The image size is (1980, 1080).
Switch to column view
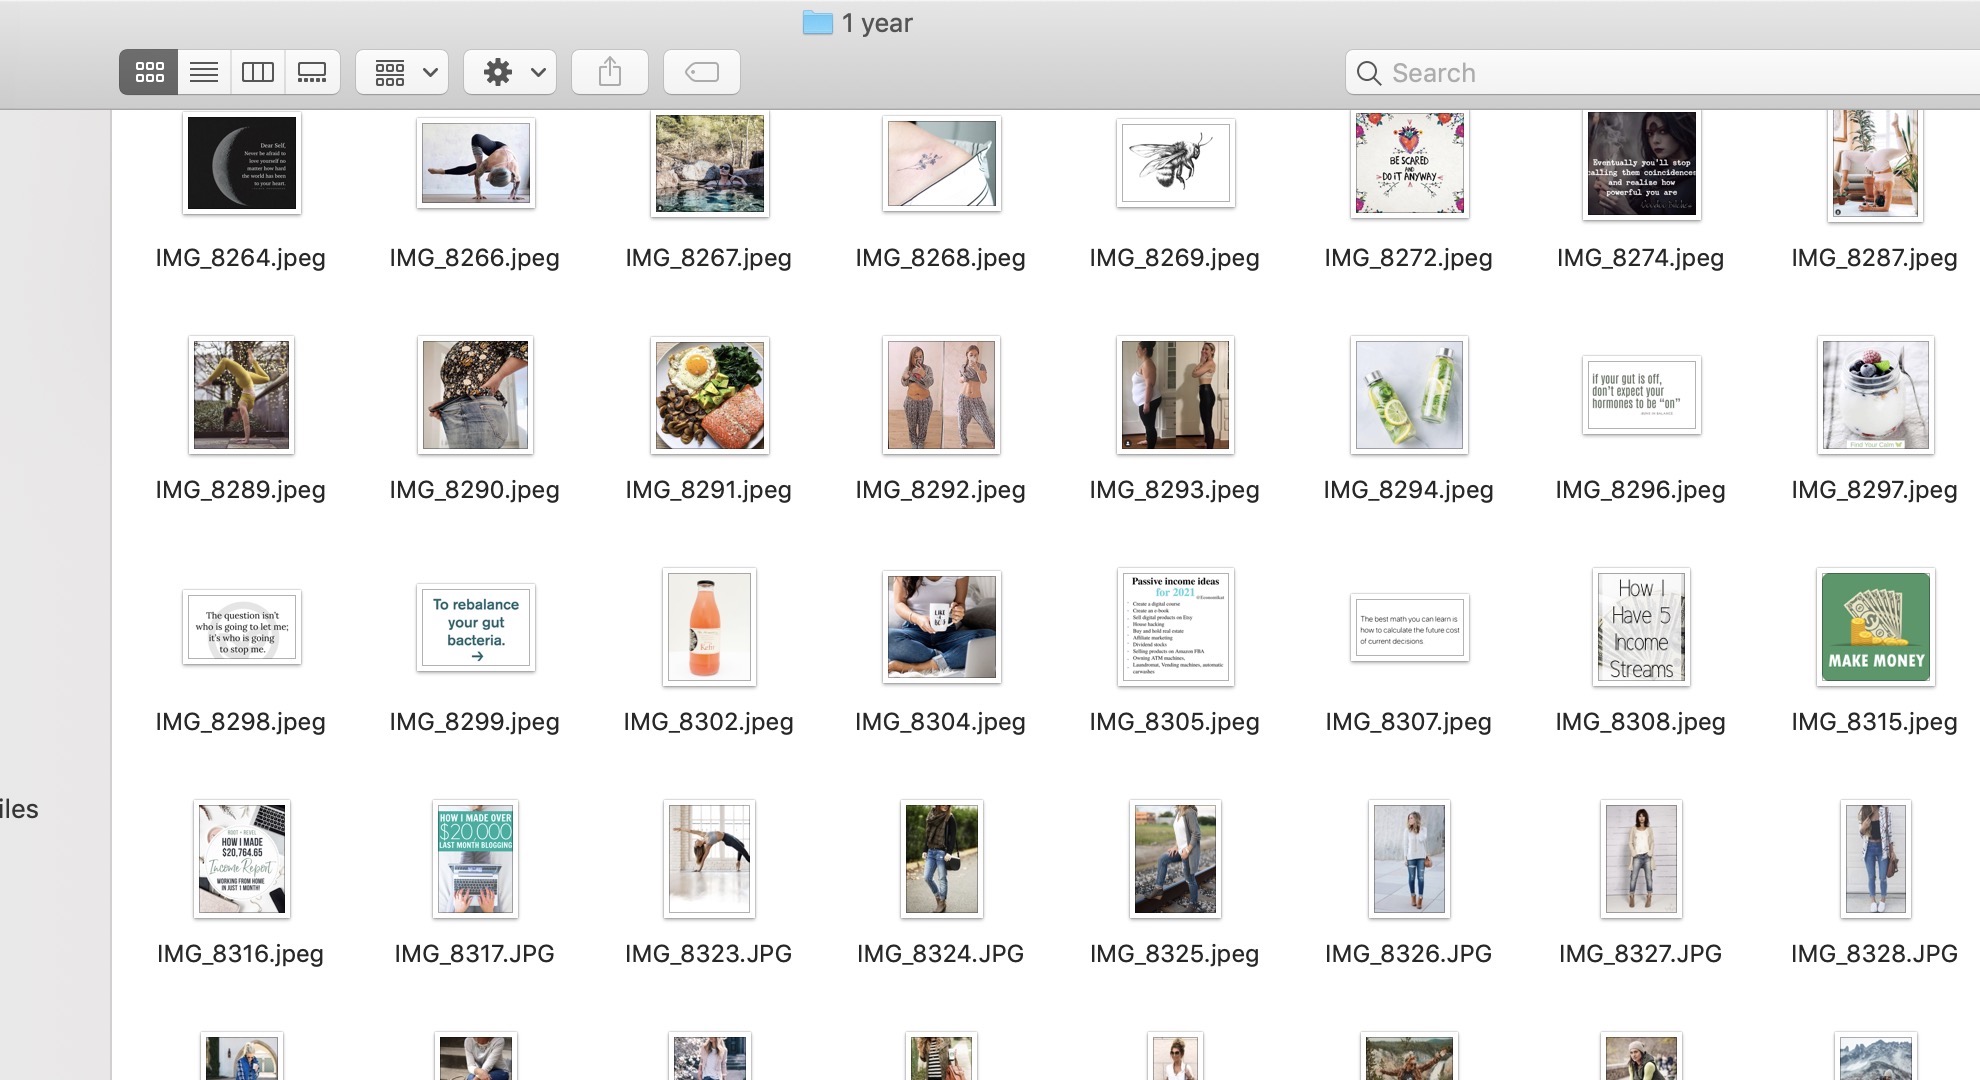tap(258, 72)
